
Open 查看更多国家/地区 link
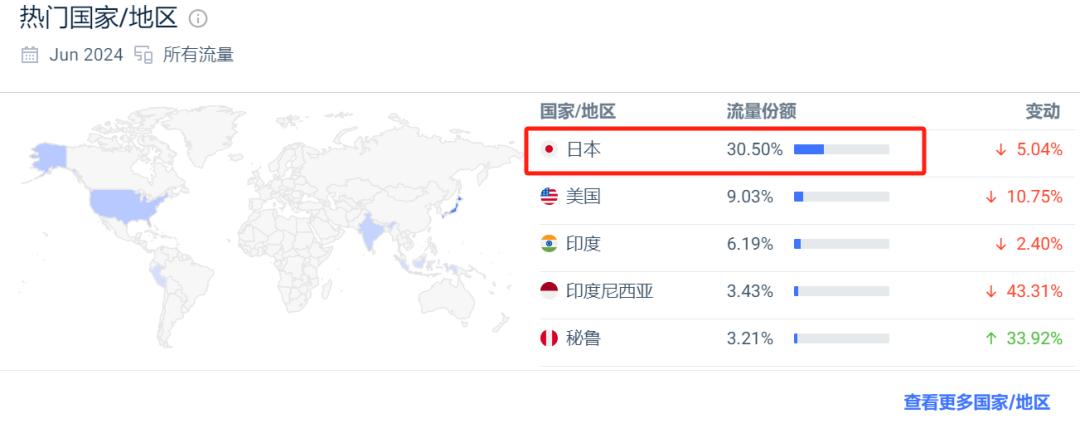[x=977, y=403]
